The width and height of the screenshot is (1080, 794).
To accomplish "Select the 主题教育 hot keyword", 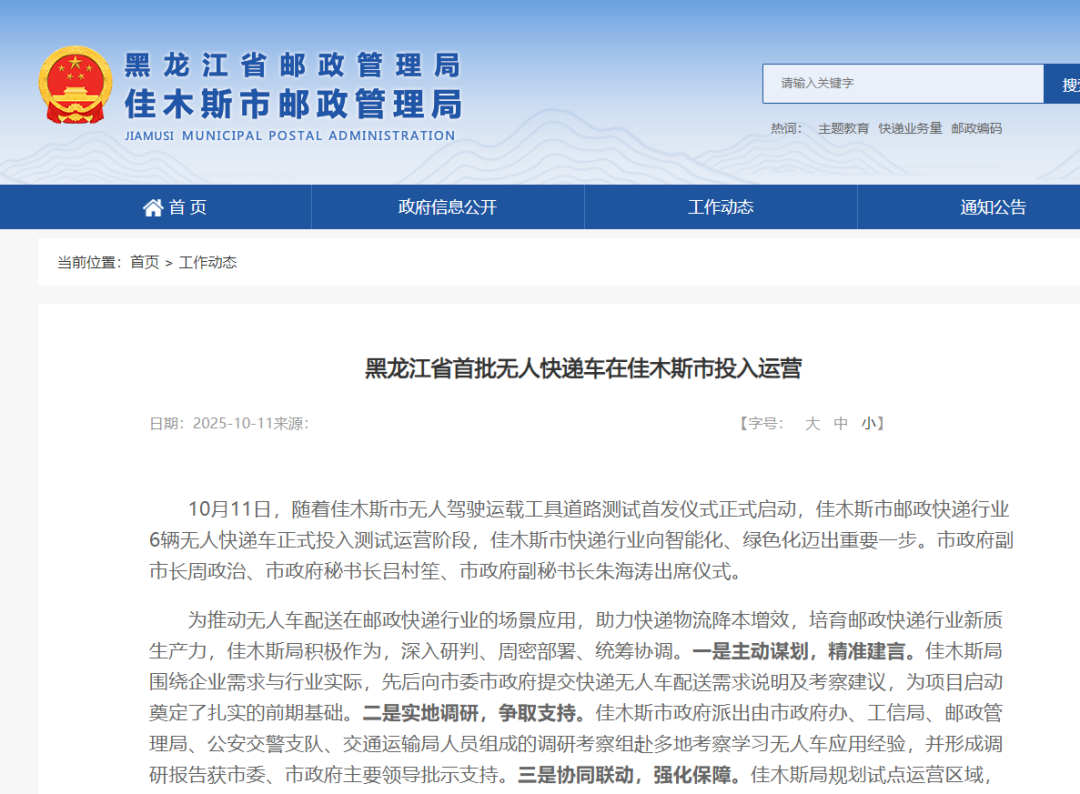I will [843, 128].
